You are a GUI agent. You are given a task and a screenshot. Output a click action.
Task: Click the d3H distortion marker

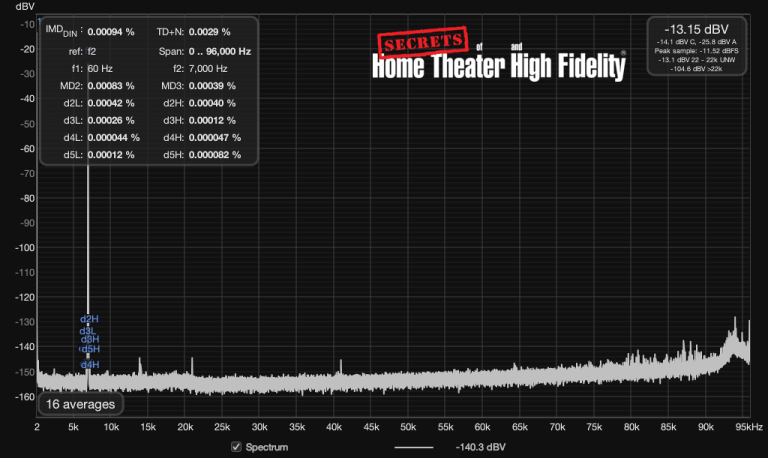(90, 340)
